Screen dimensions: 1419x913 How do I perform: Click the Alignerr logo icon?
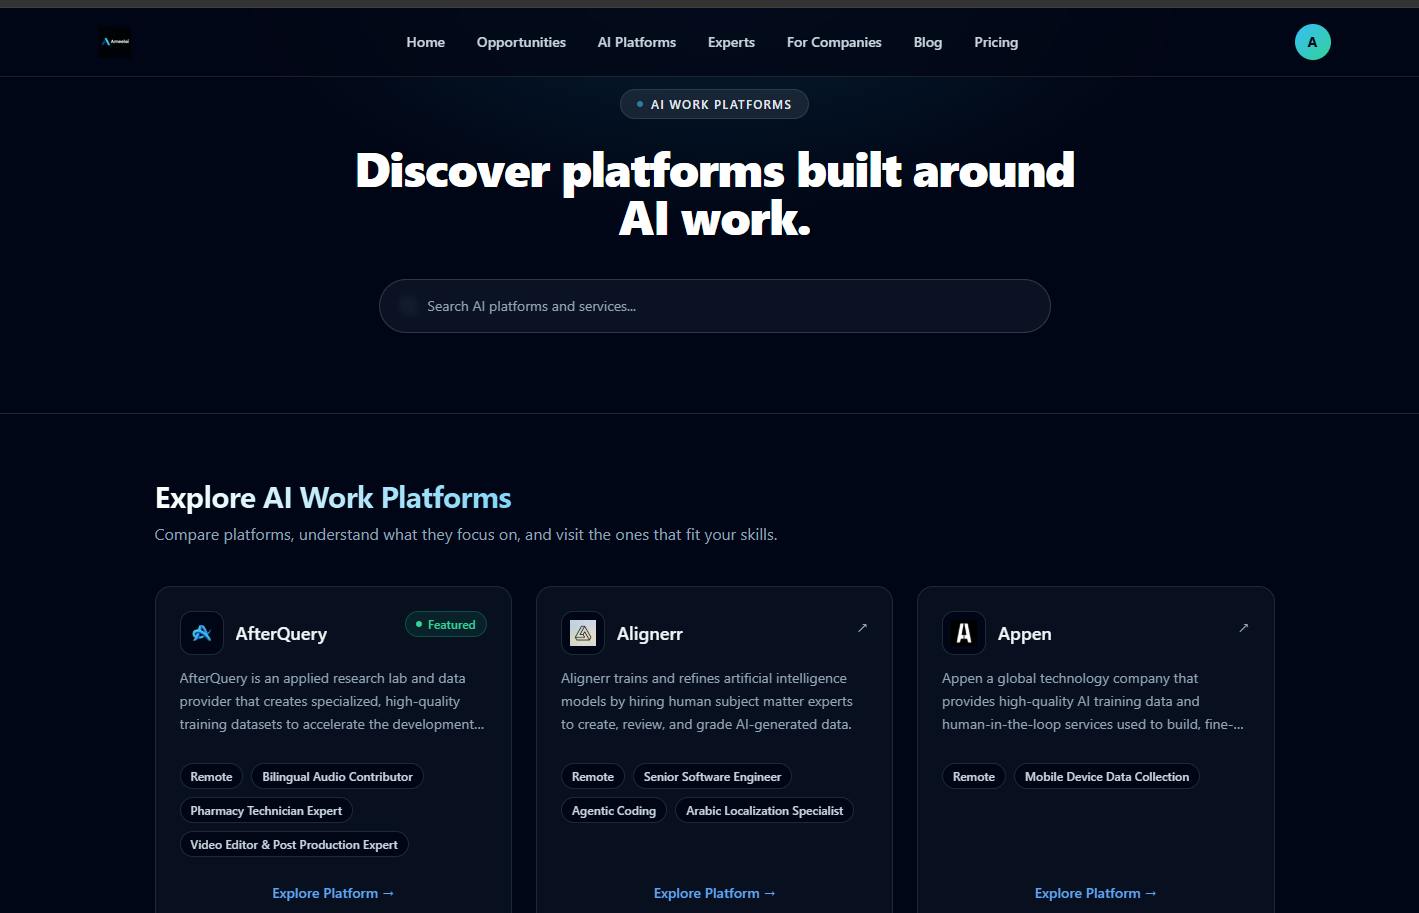(x=583, y=633)
